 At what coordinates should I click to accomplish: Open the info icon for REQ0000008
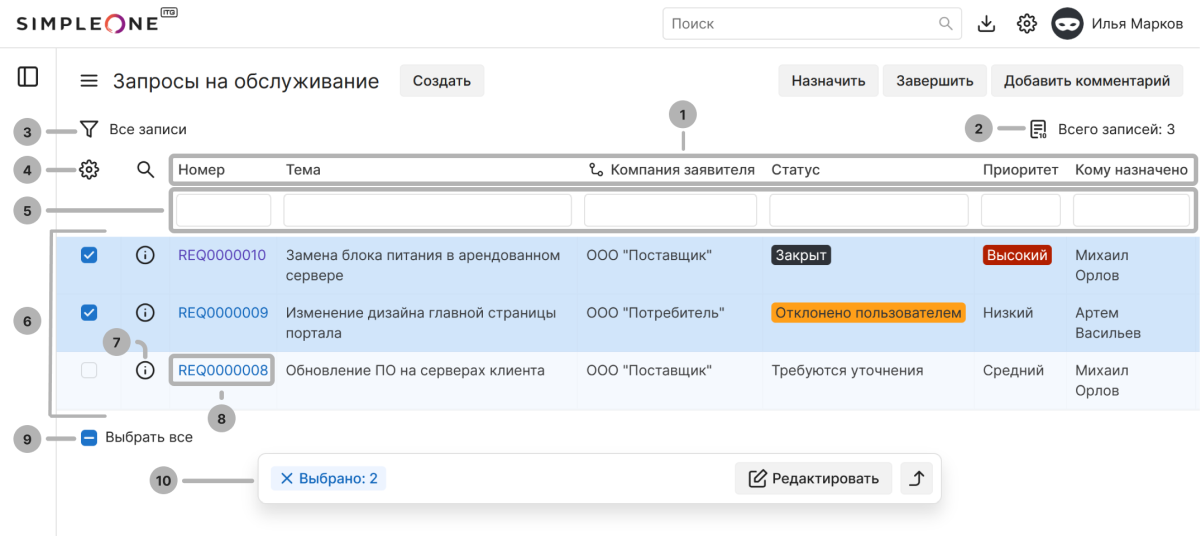point(145,370)
